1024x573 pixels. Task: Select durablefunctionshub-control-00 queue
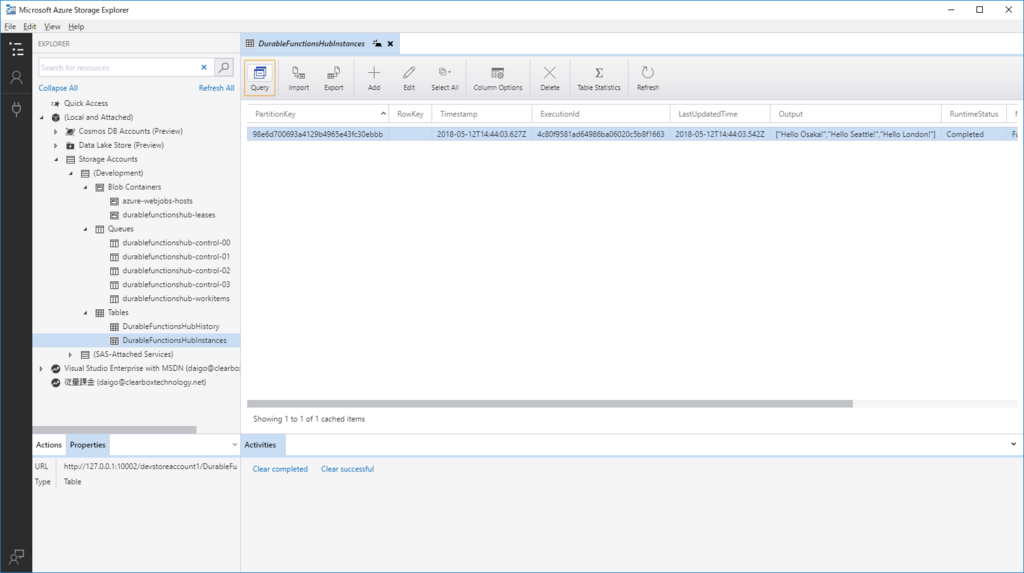[176, 243]
